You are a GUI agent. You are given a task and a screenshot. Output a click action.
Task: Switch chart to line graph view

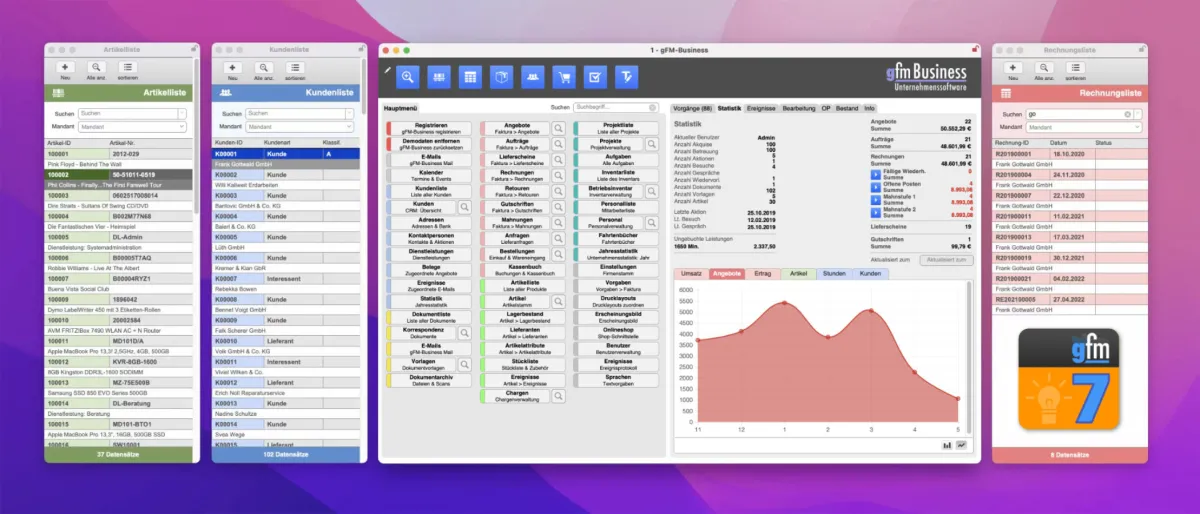(962, 445)
